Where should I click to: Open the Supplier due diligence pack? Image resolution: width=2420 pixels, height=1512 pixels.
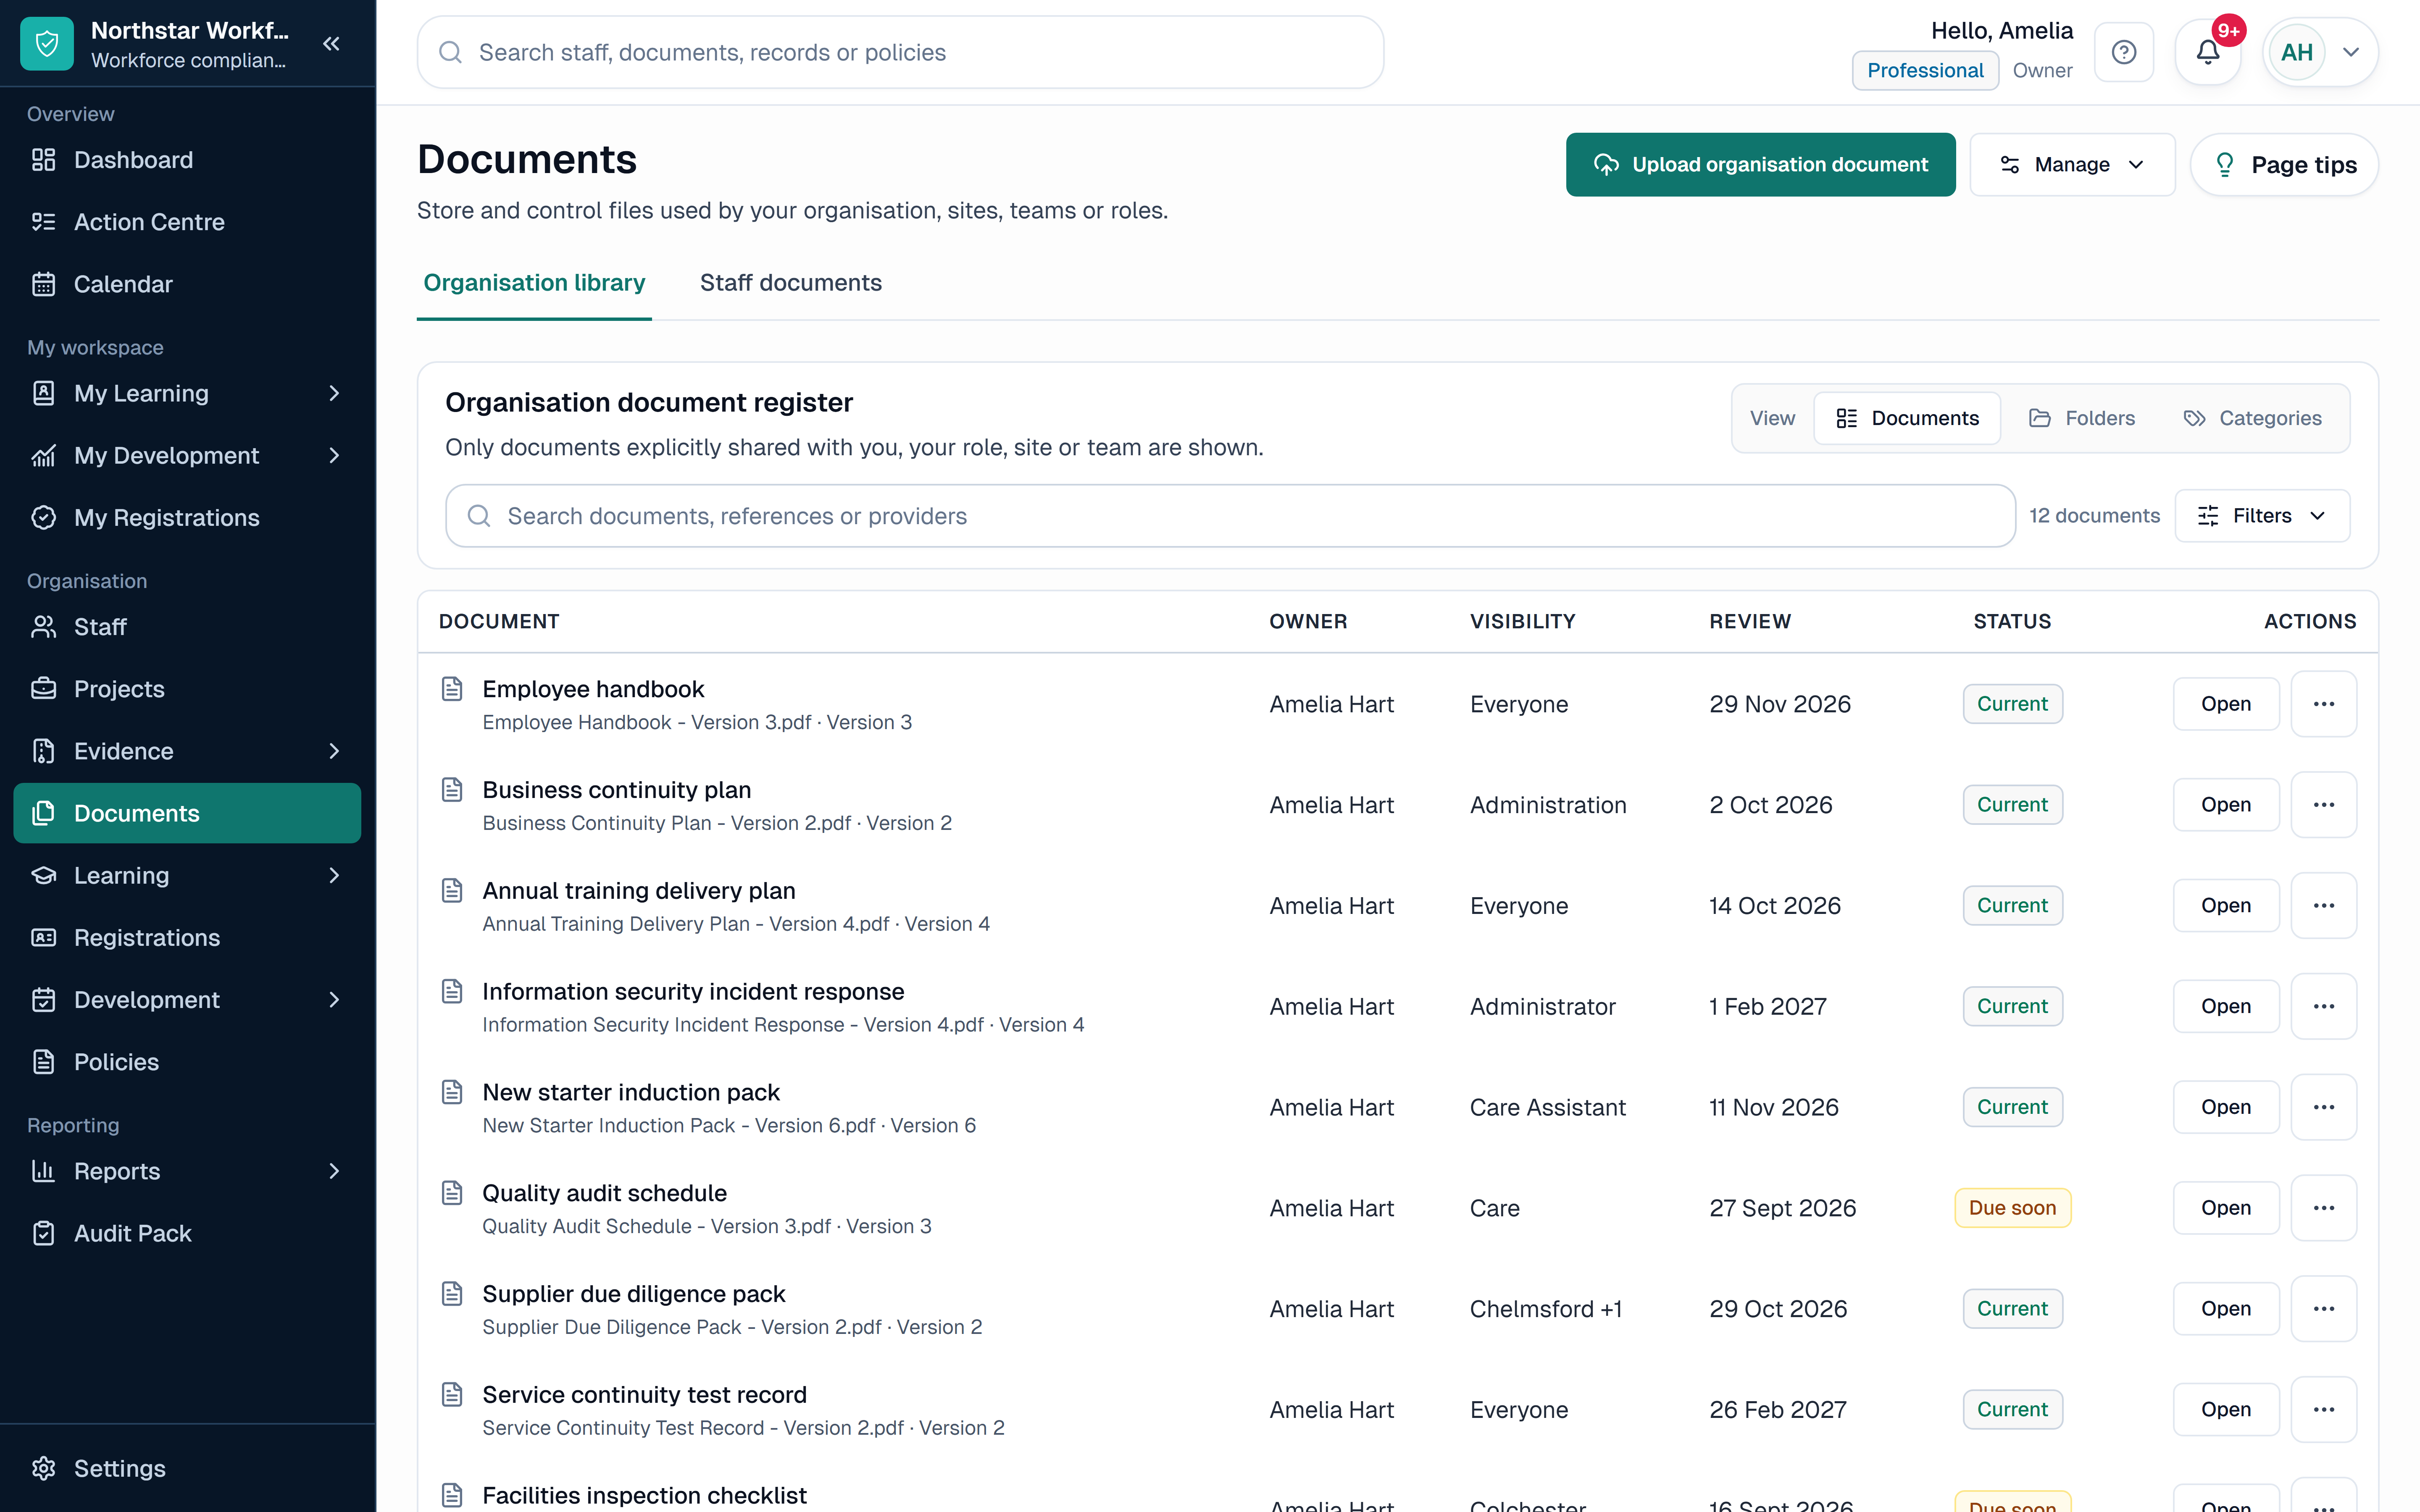pyautogui.click(x=2226, y=1309)
